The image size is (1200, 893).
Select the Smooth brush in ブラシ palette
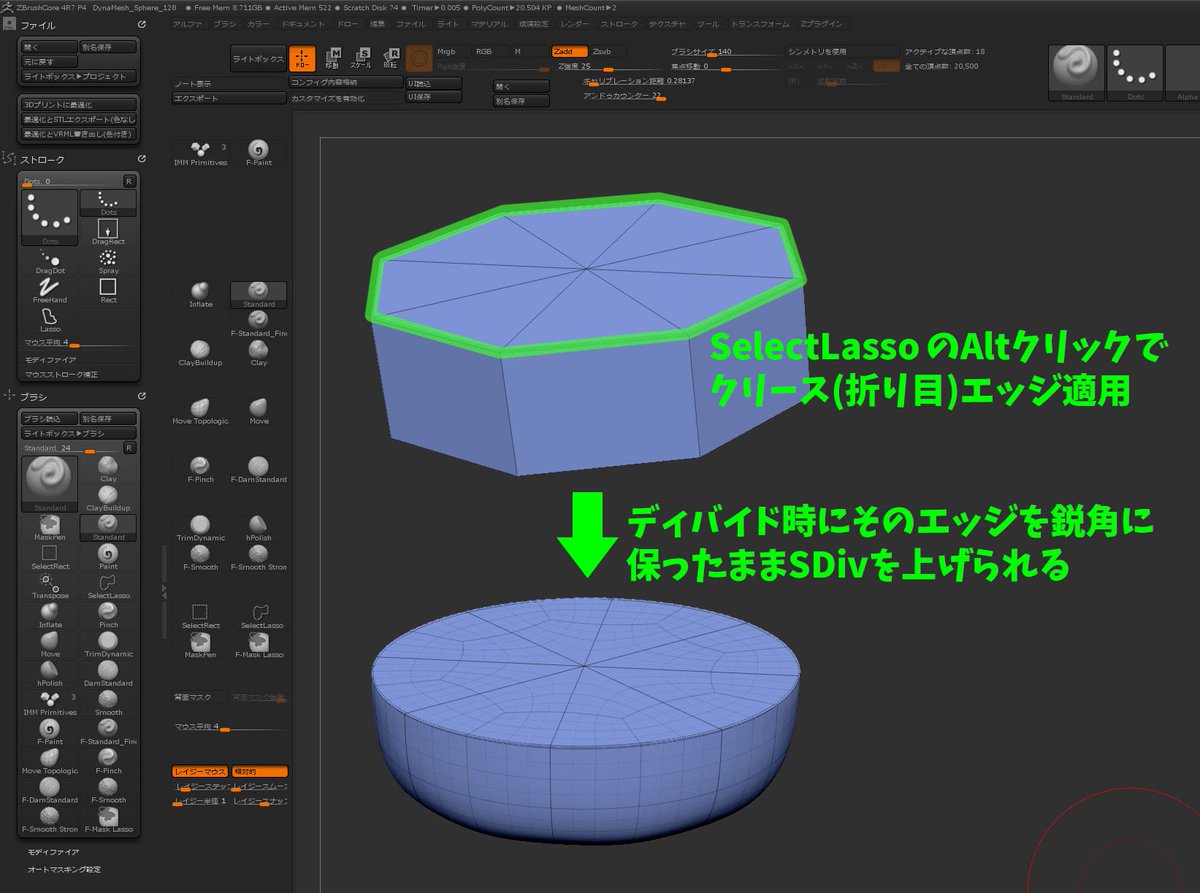click(108, 701)
